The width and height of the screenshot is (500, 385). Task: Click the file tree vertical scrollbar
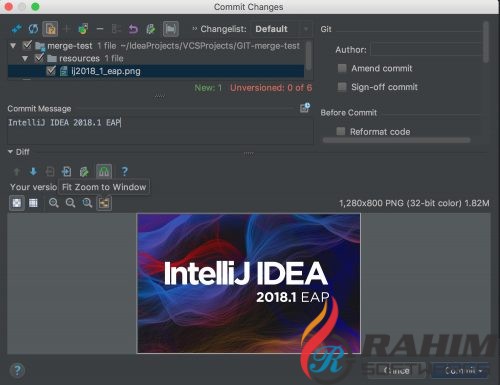tap(309, 55)
